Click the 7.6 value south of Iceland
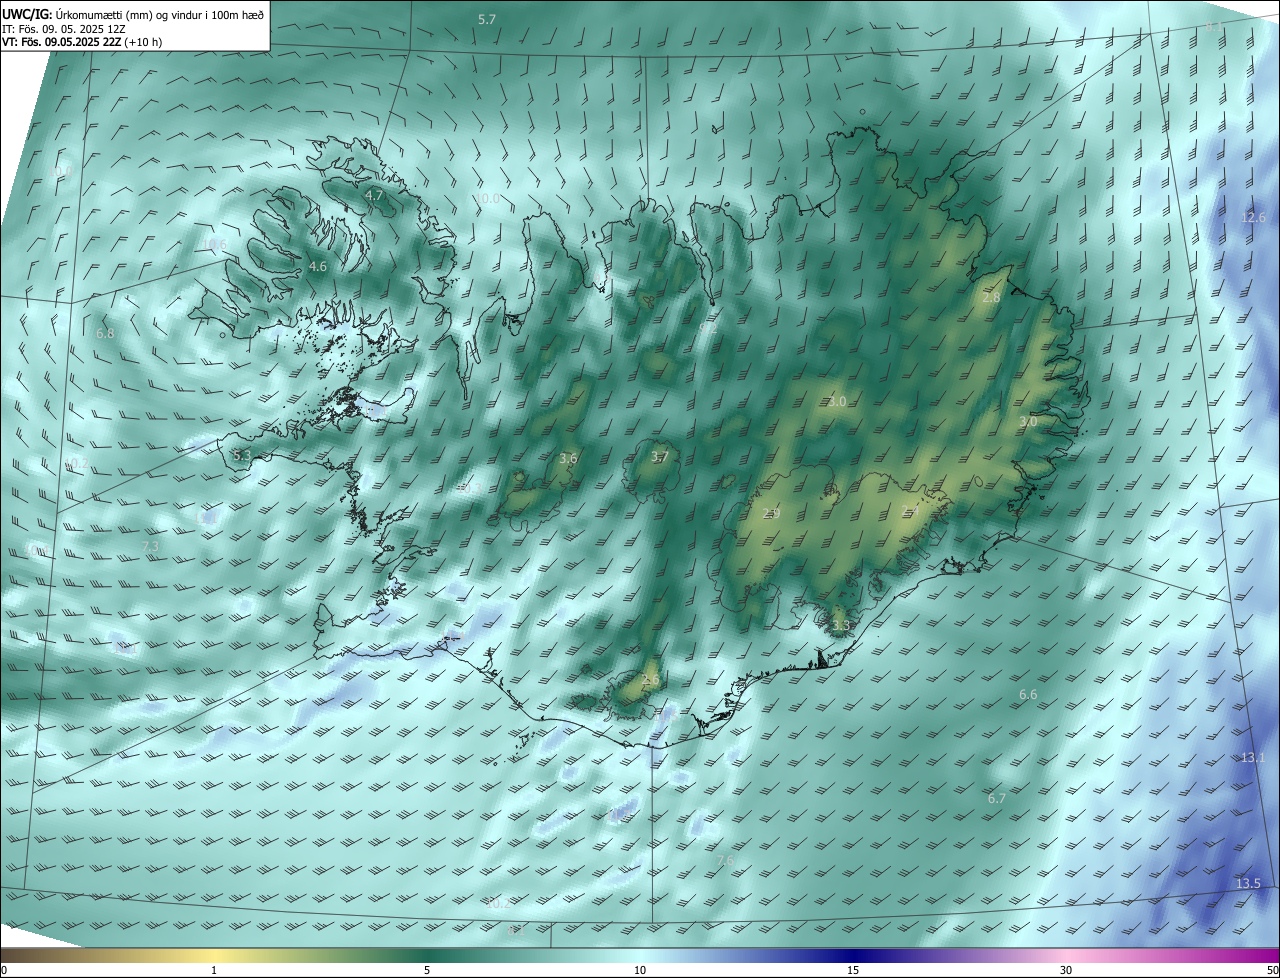Image resolution: width=1280 pixels, height=978 pixels. [x=726, y=860]
